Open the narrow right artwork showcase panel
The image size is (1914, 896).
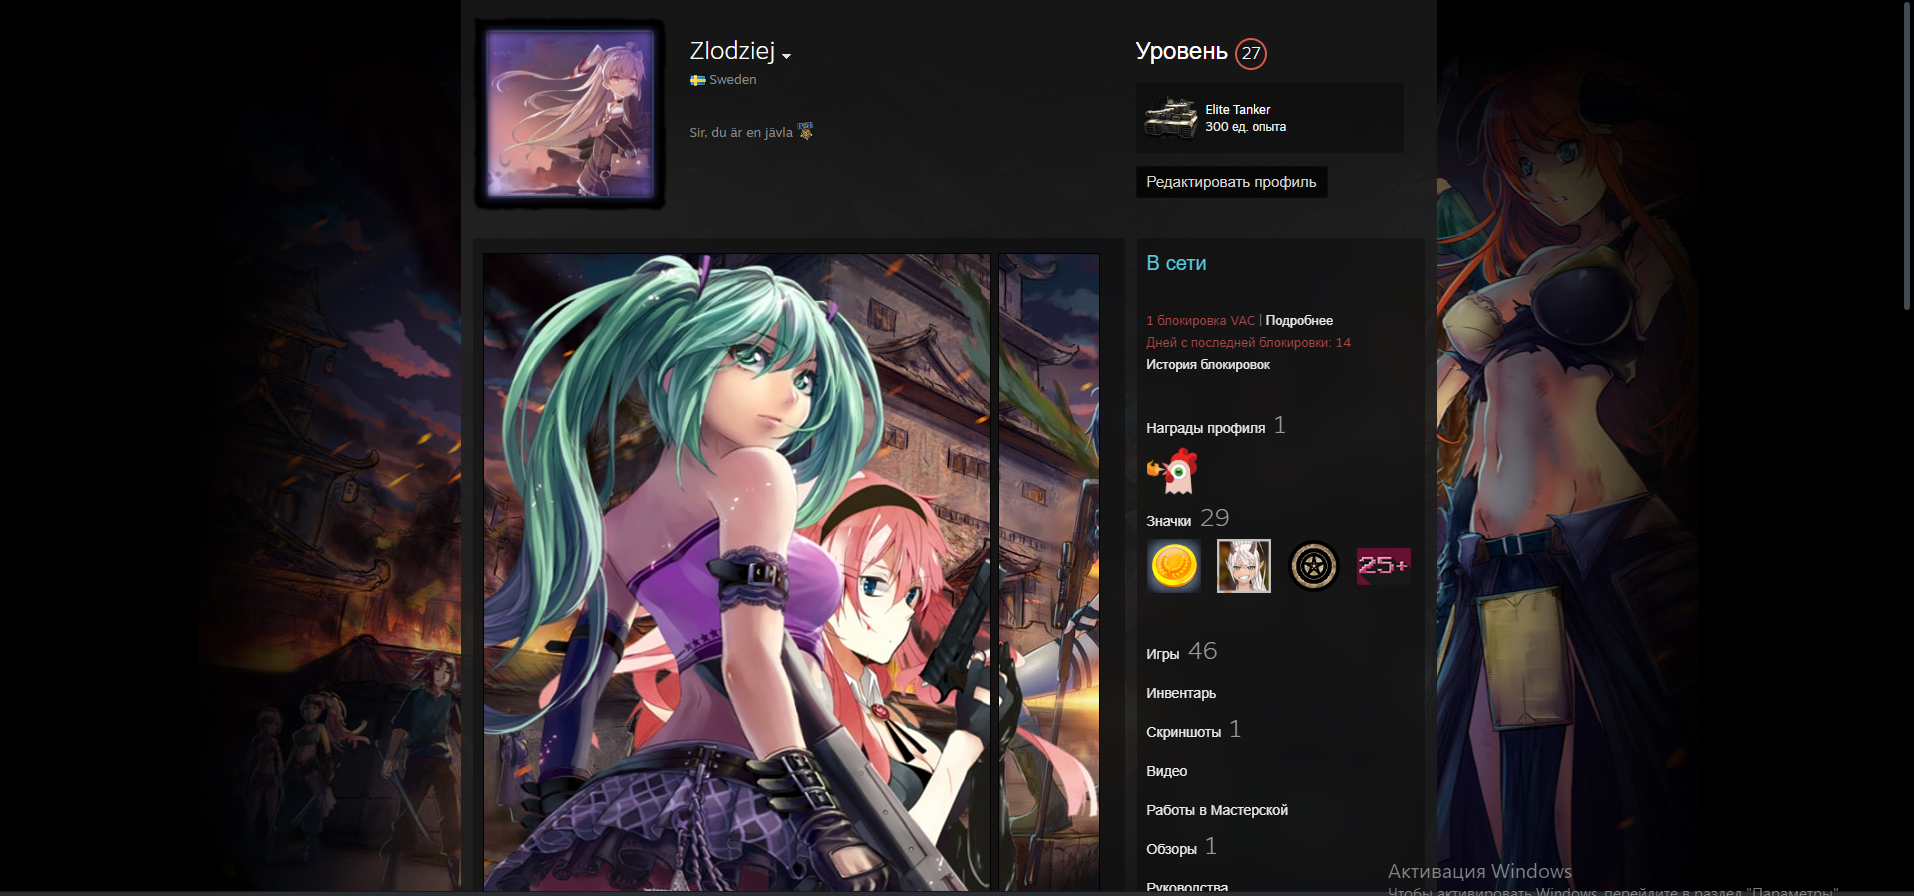click(1049, 572)
